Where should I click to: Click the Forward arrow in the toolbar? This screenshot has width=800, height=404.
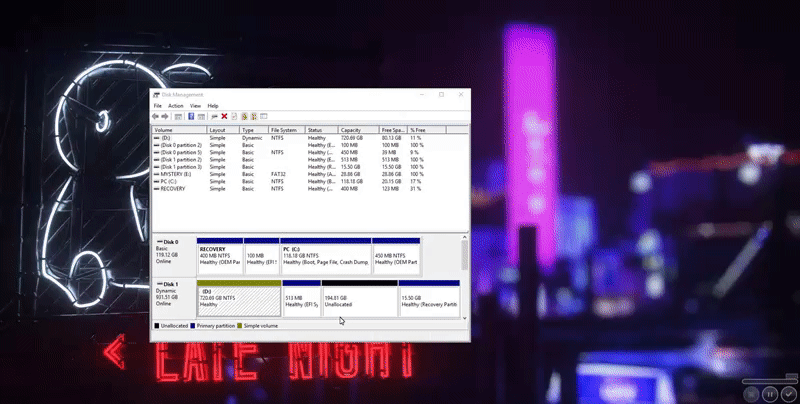(165, 116)
